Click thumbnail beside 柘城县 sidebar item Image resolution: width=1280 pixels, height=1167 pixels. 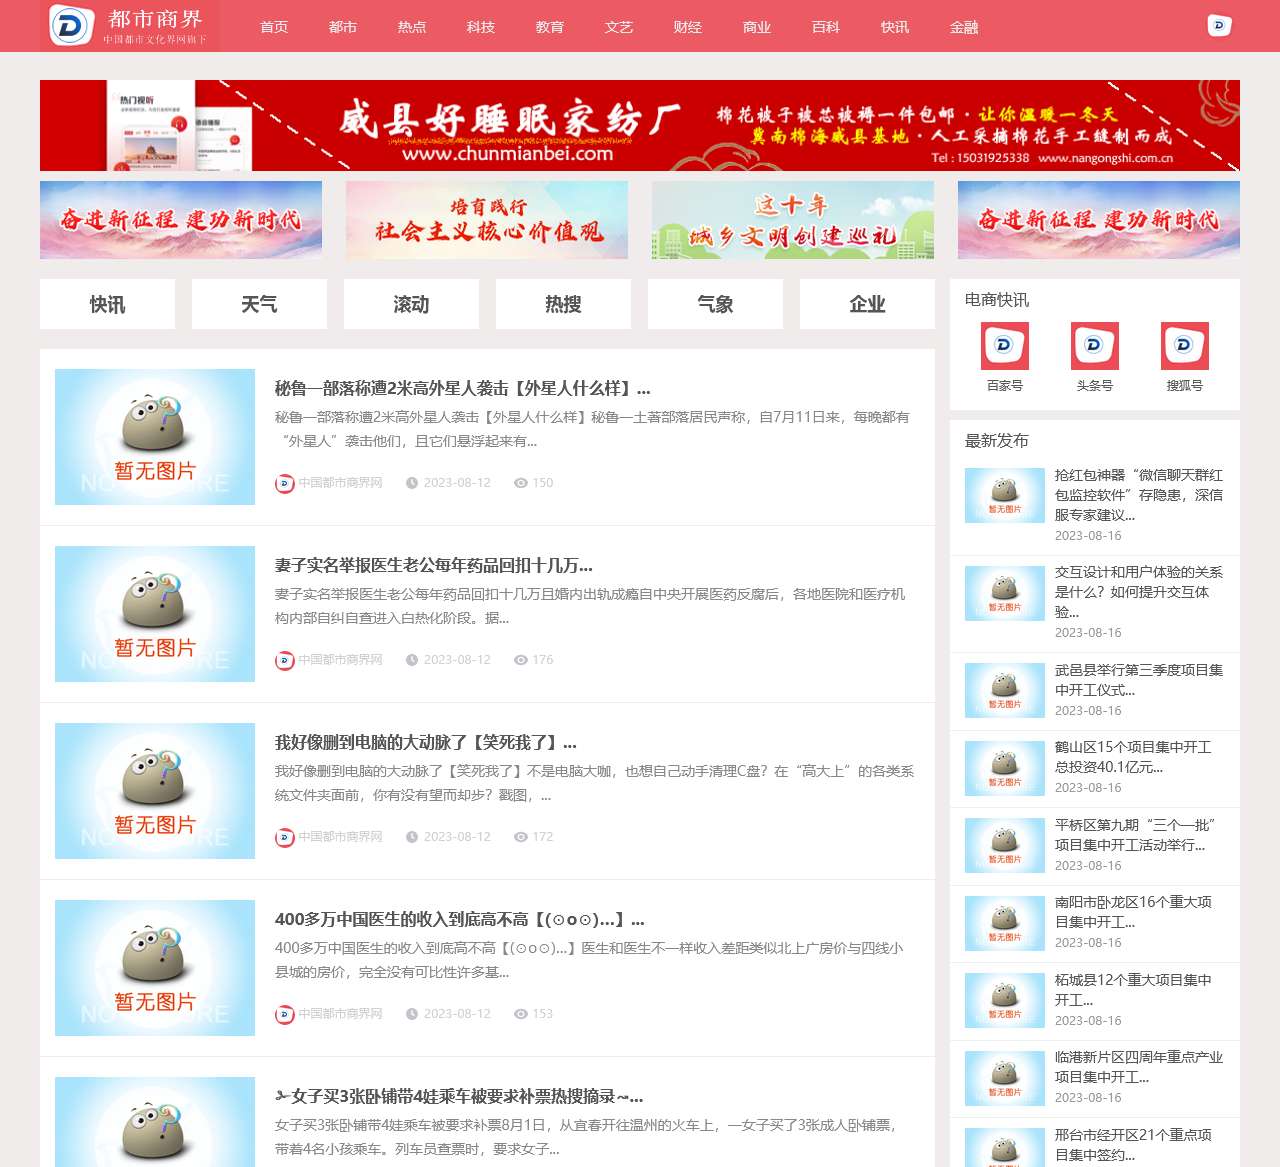tap(1005, 1000)
